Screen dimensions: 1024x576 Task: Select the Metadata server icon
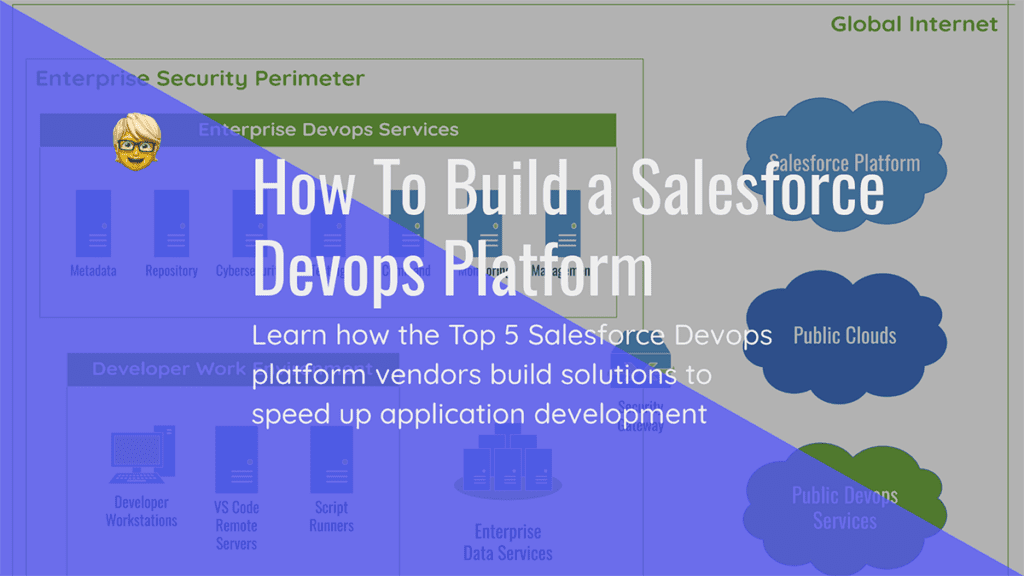pos(93,223)
